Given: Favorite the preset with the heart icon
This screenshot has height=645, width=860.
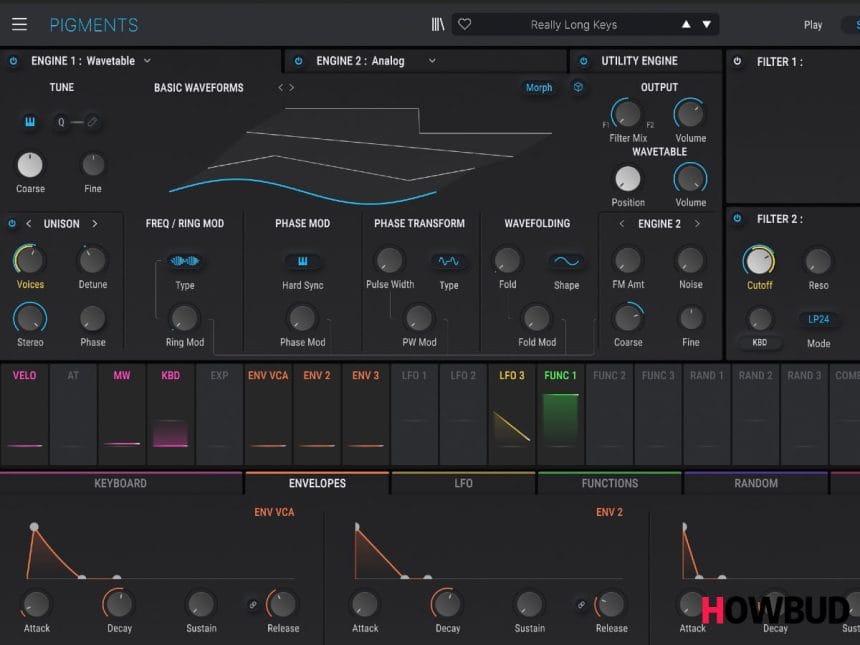Looking at the screenshot, I should pyautogui.click(x=465, y=25).
